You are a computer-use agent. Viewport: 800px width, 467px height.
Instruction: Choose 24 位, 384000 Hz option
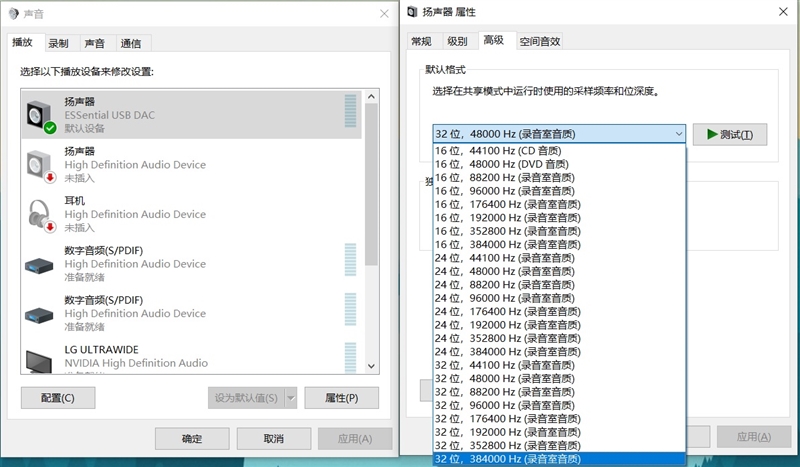click(x=559, y=352)
